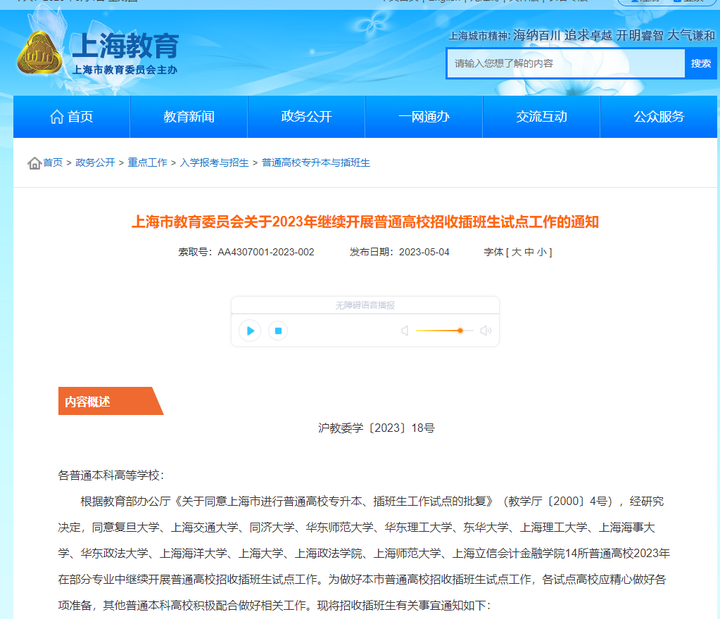Open the 一网通办 navigation tab
The image size is (720, 619).
(x=424, y=117)
